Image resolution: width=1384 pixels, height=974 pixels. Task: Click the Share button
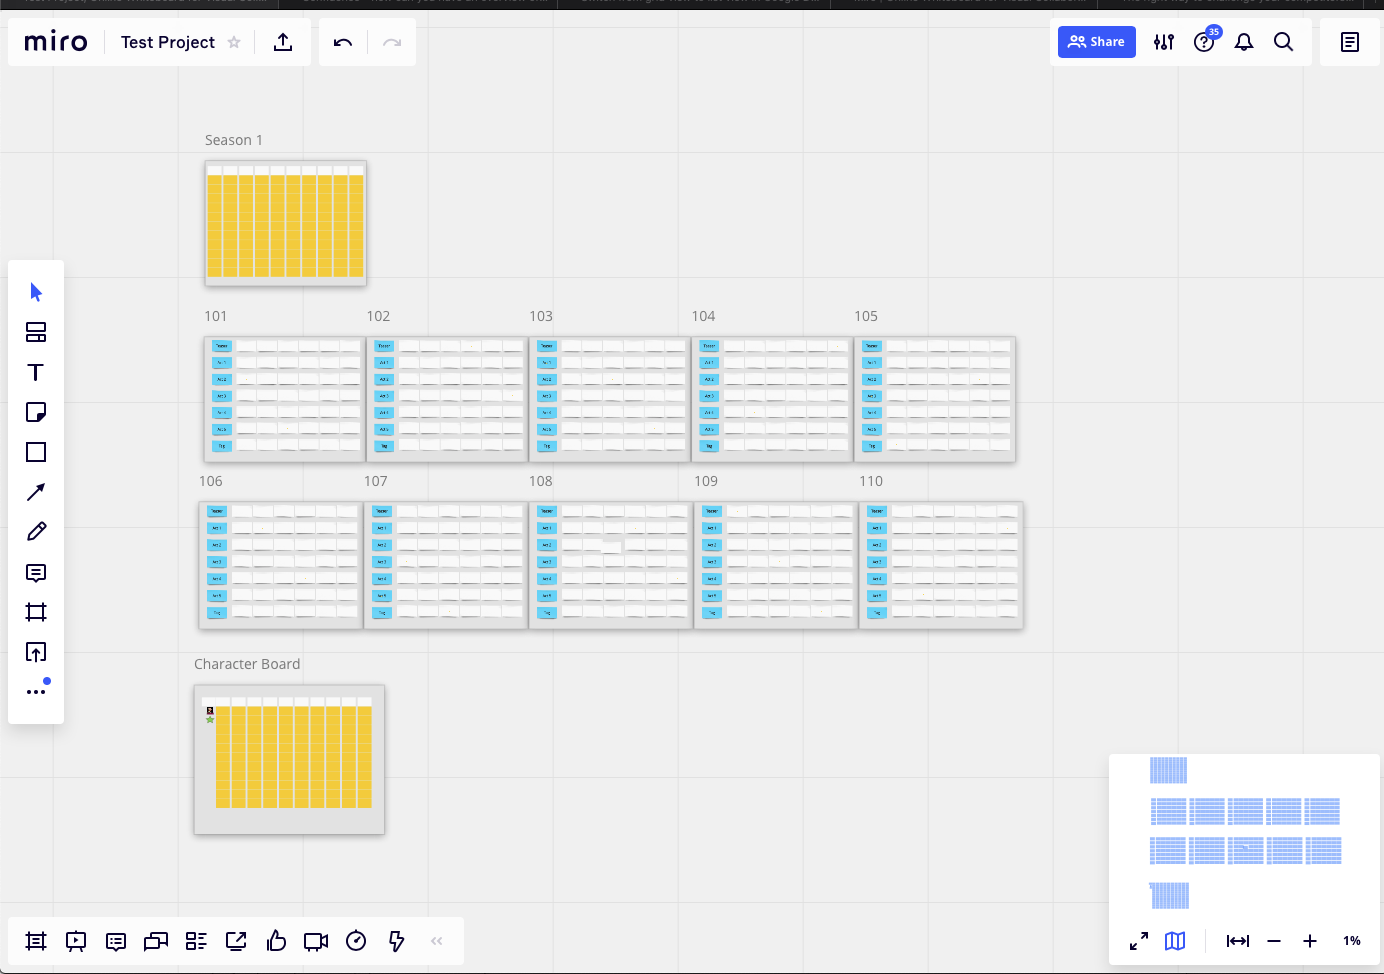tap(1096, 42)
